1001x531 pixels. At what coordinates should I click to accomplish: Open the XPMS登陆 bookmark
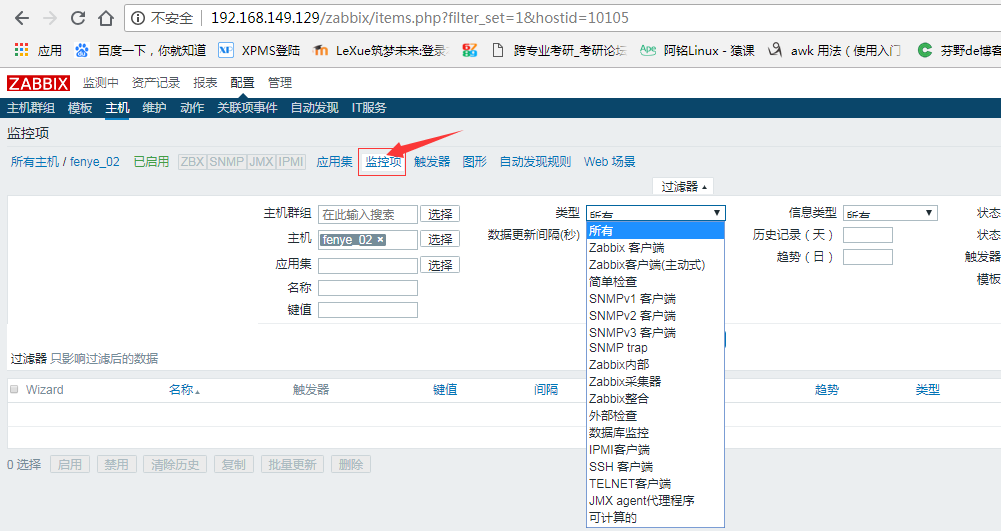click(259, 50)
